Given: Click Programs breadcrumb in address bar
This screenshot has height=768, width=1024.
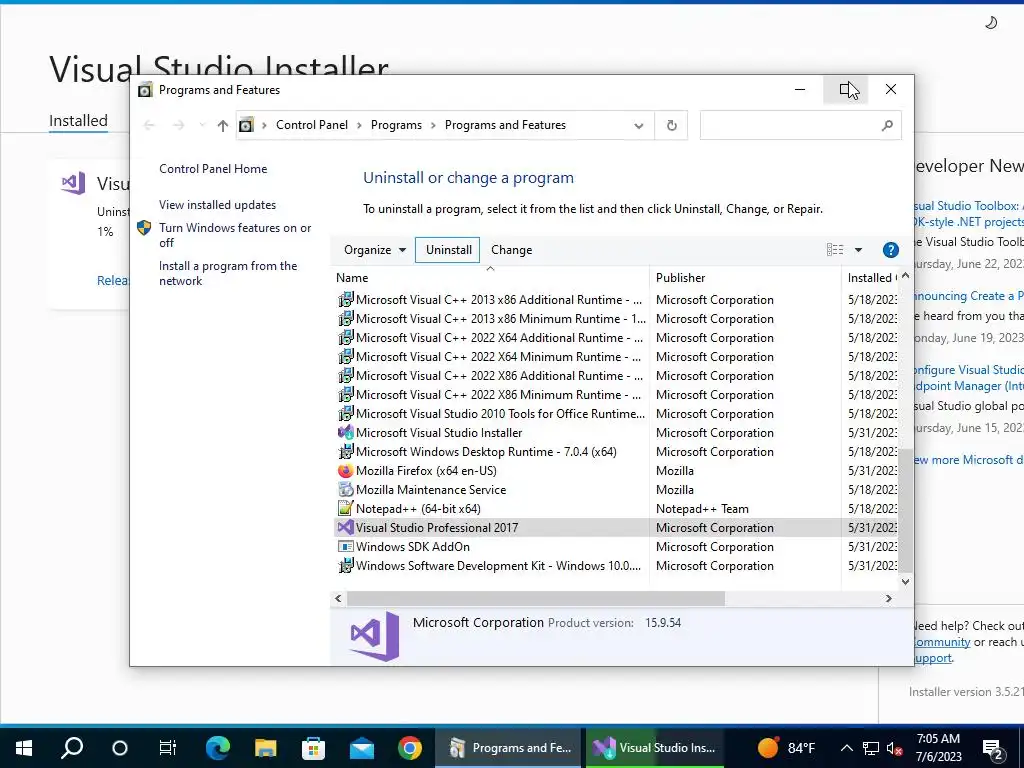Looking at the screenshot, I should [396, 125].
